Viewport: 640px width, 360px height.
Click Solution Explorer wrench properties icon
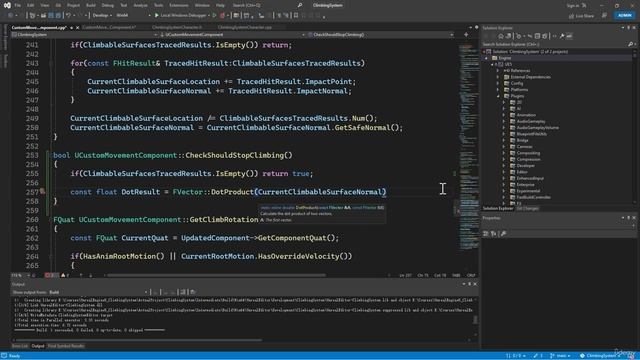pyautogui.click(x=562, y=36)
